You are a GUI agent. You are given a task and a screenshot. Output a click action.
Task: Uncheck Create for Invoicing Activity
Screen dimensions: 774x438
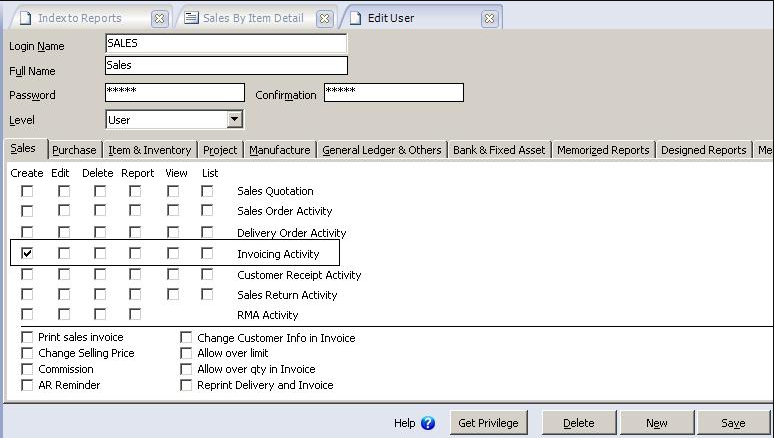[x=27, y=254]
